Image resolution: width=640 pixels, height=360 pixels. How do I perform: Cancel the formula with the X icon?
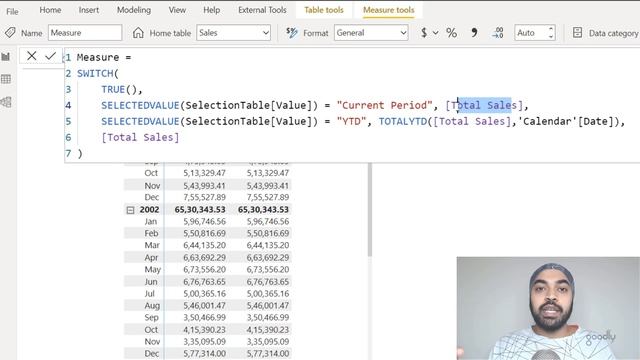(31, 56)
